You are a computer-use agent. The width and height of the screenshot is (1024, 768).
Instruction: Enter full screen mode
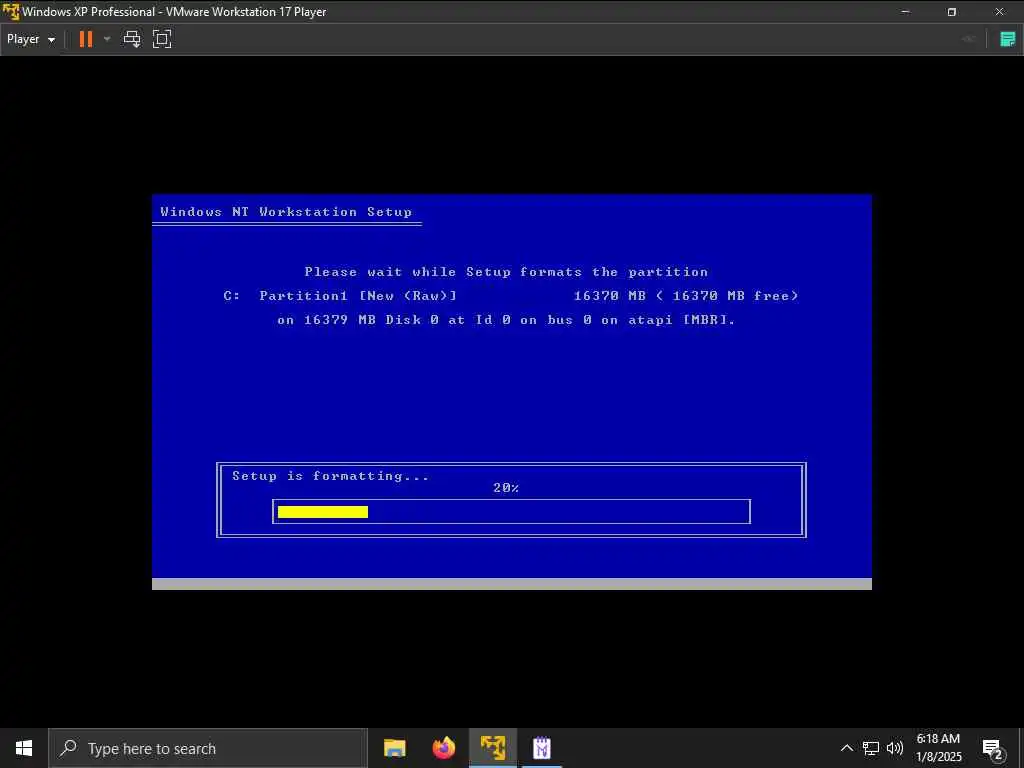[x=162, y=39]
